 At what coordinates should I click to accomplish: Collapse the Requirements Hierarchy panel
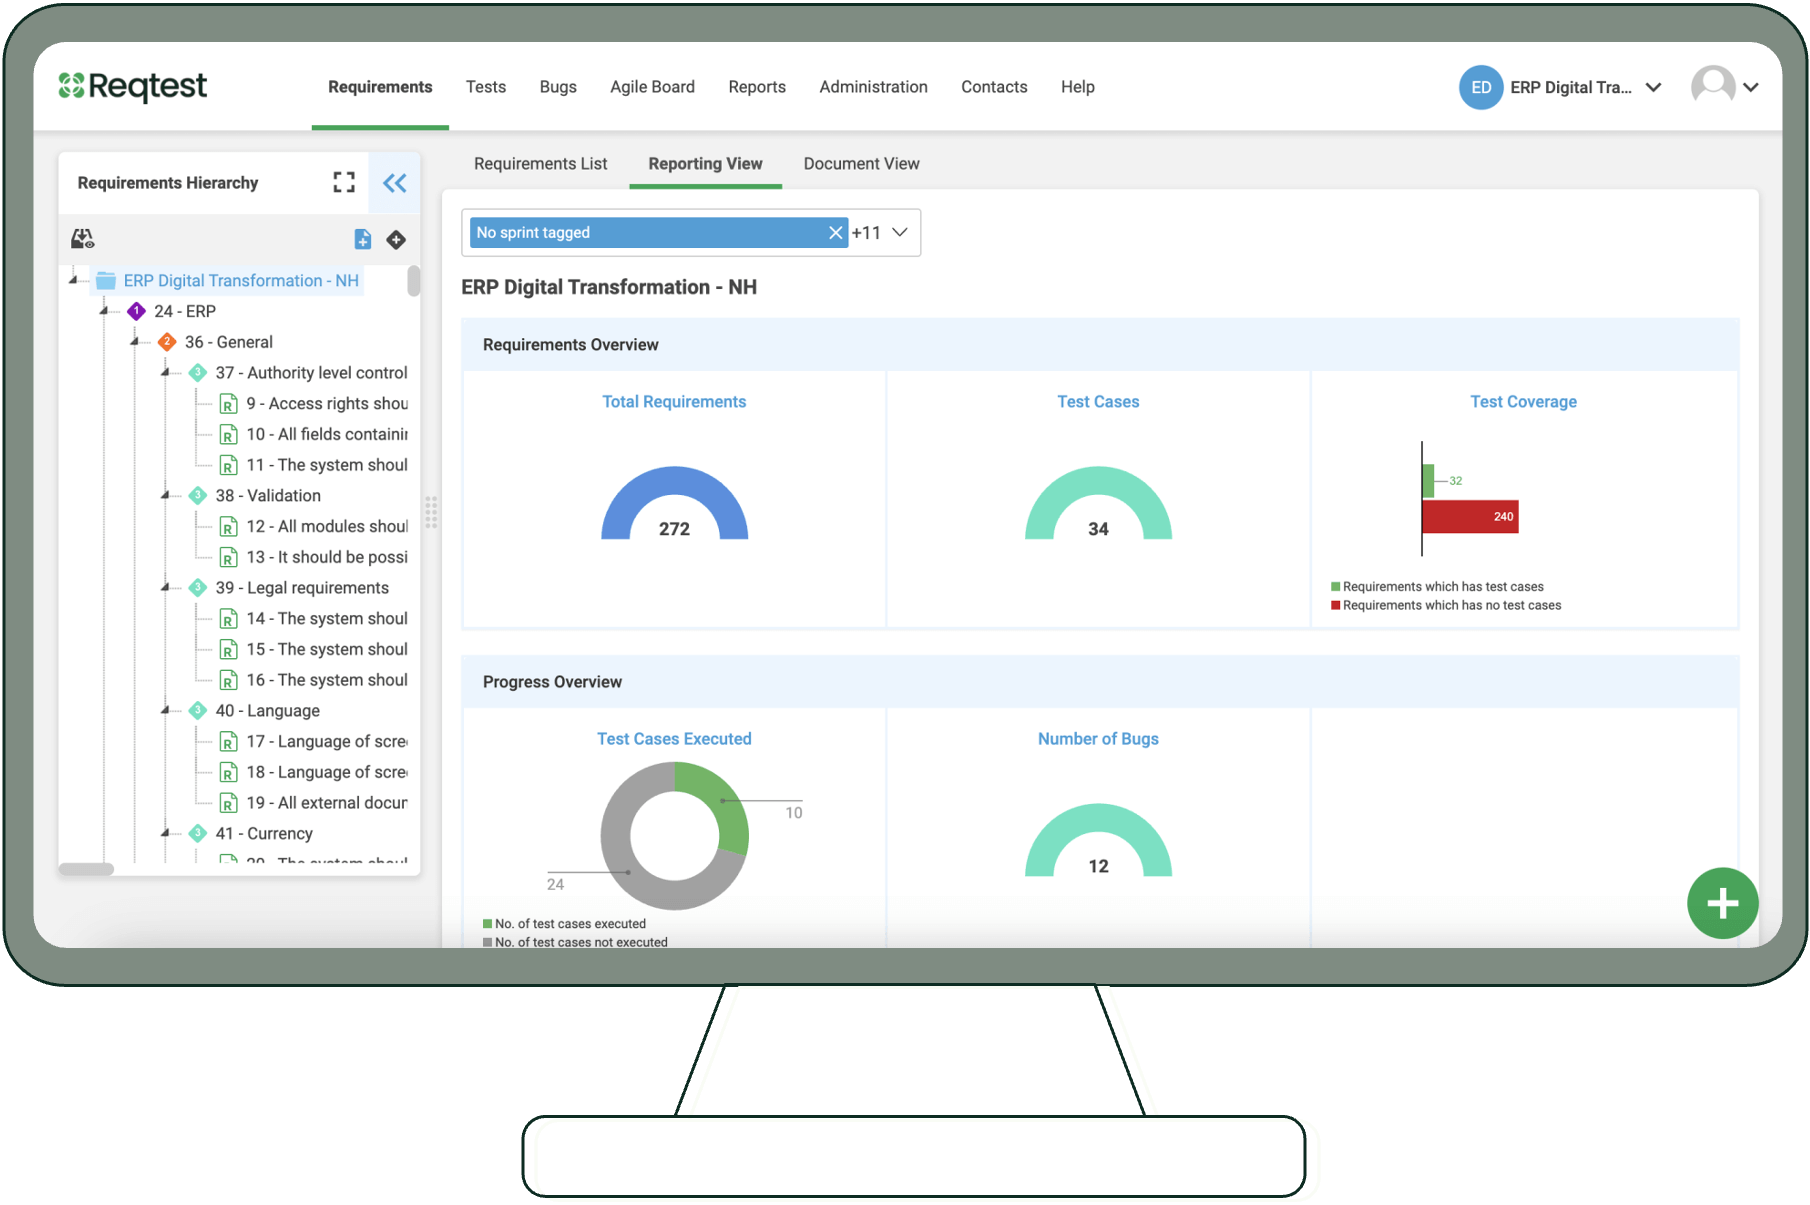click(394, 182)
